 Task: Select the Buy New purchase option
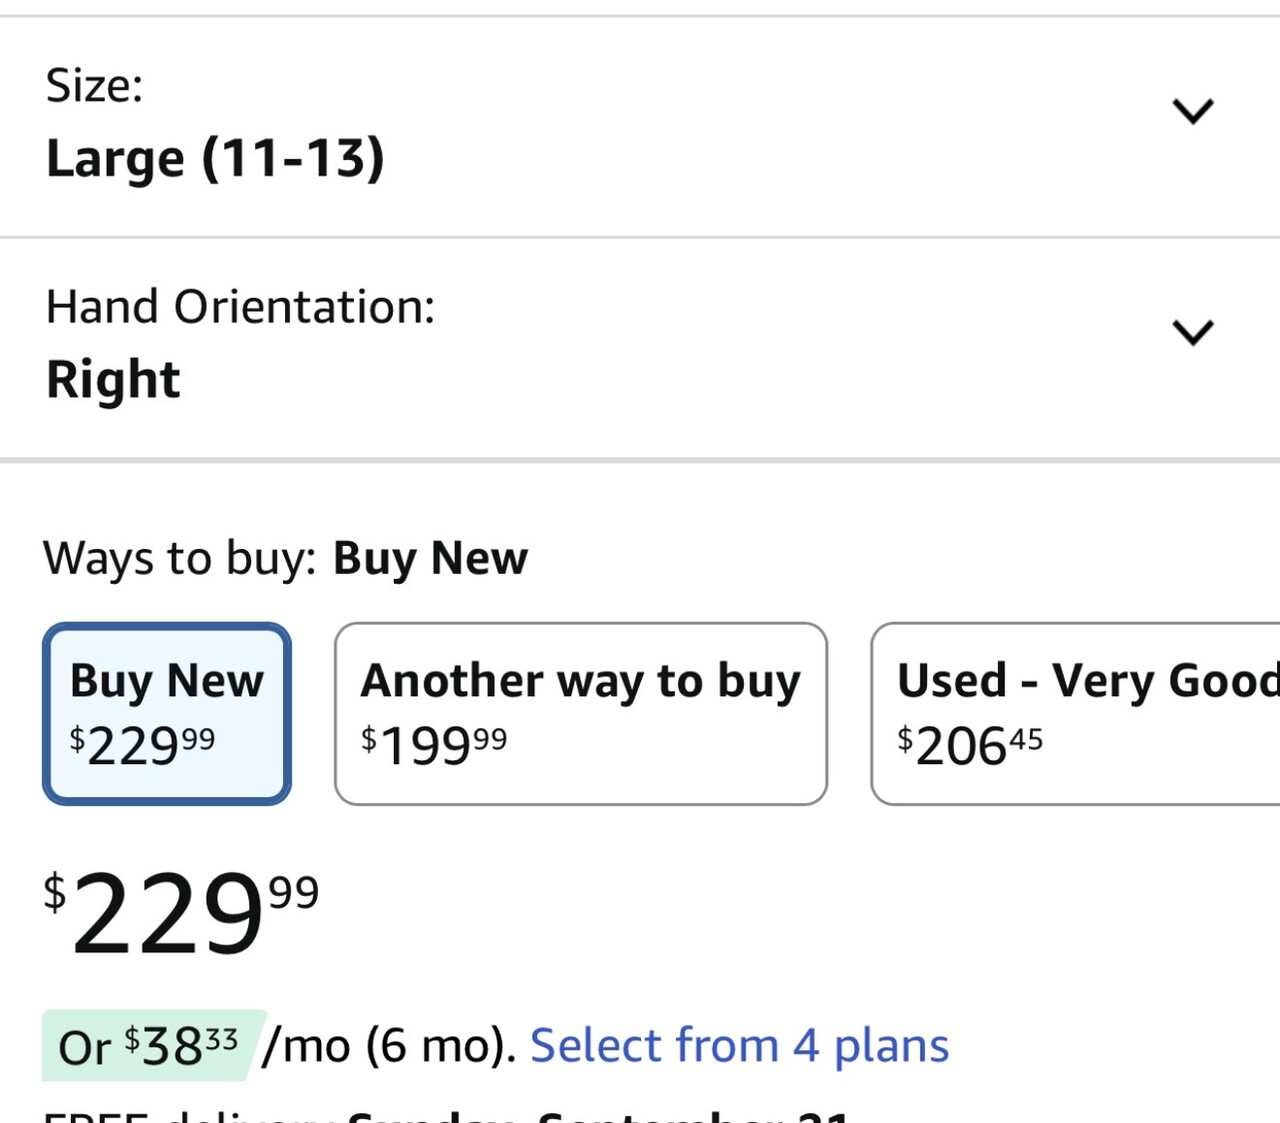(167, 714)
